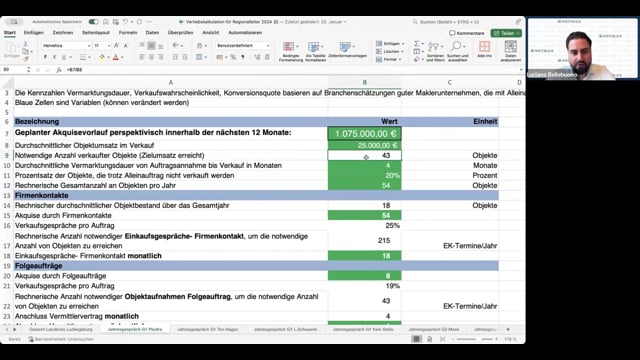The width and height of the screenshot is (640, 360).
Task: Select the Jahresgespräch G1 L.Schwarte sheet
Action: click(285, 329)
